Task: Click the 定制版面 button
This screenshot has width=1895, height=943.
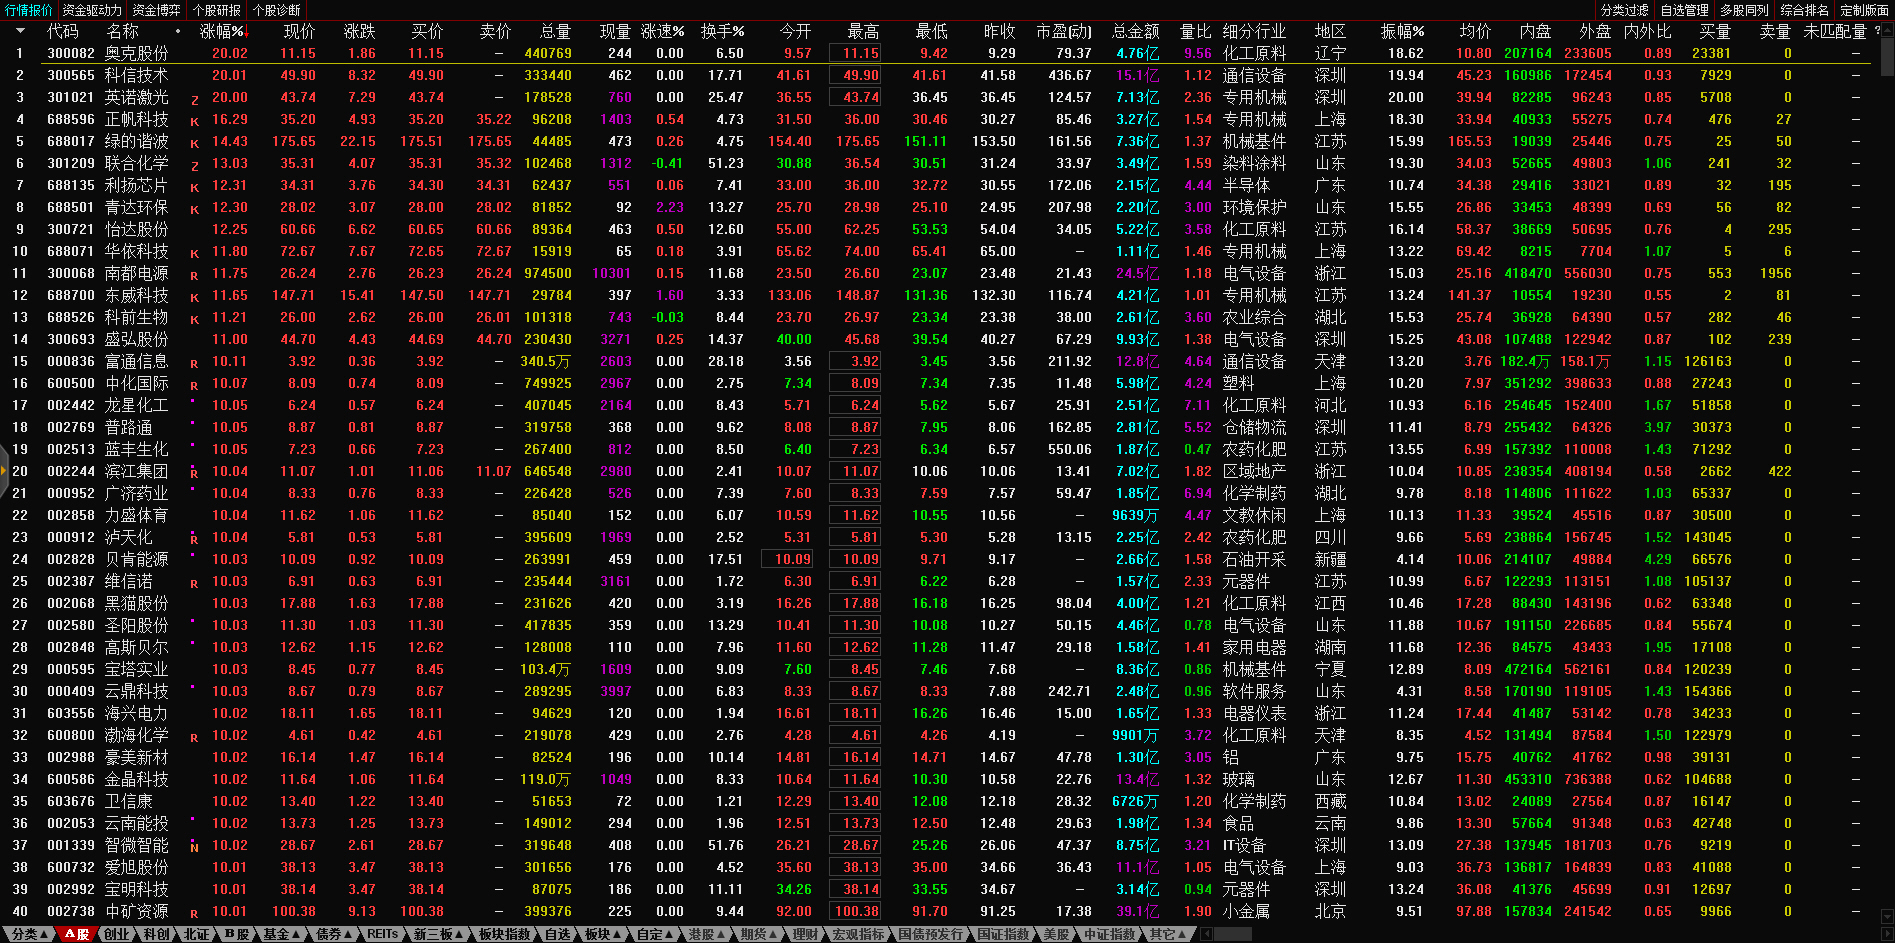Action: 1864,10
